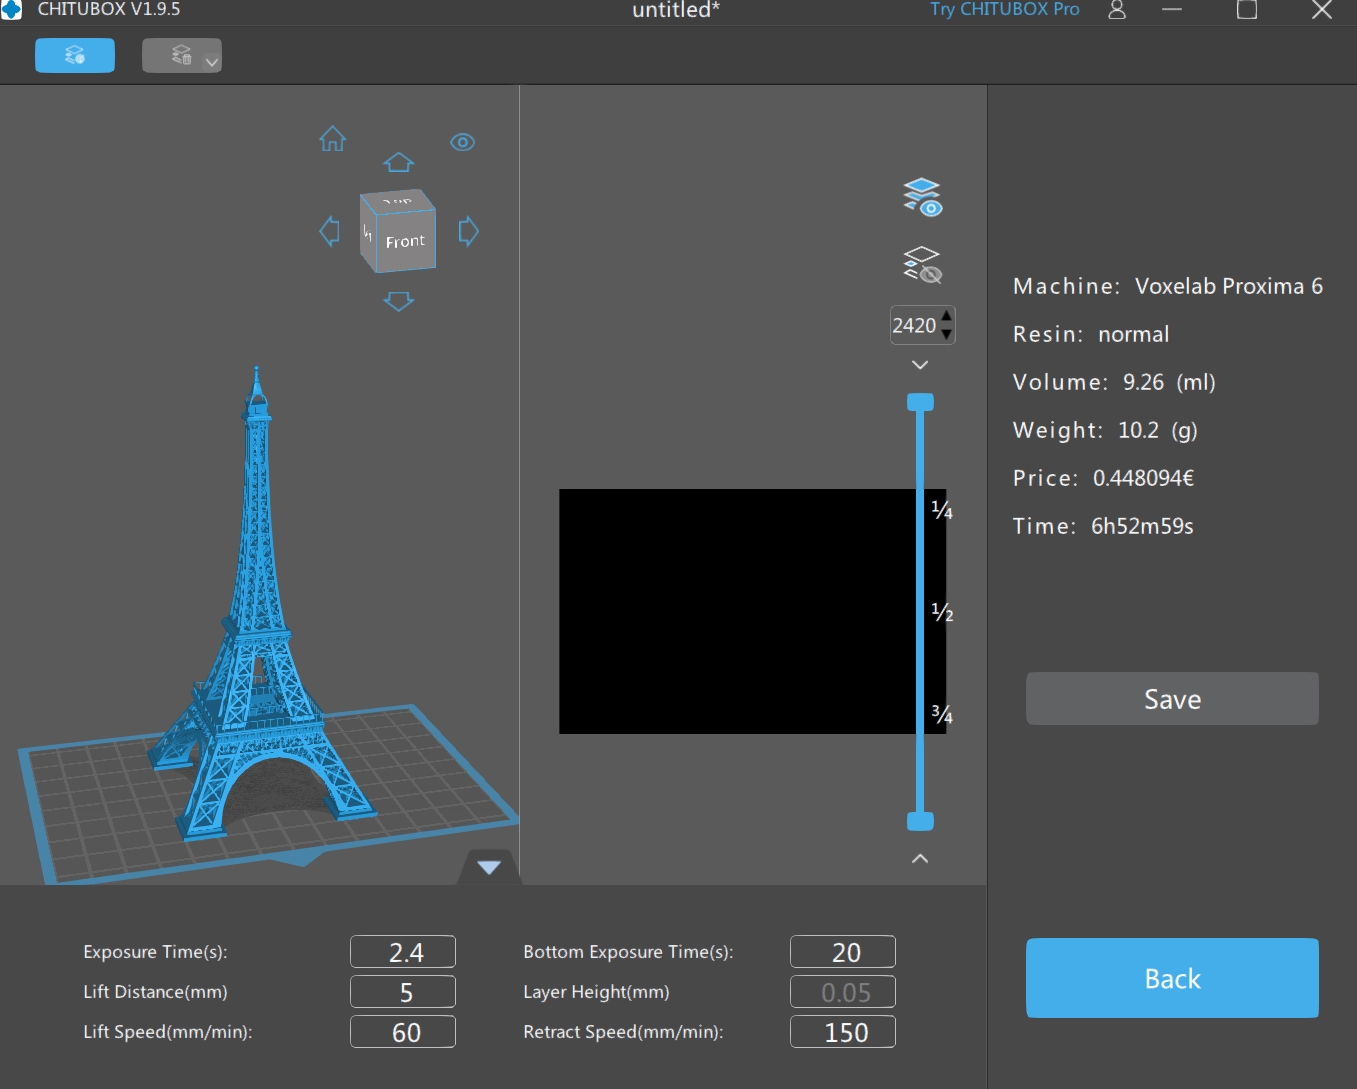Image resolution: width=1357 pixels, height=1089 pixels.
Task: Show layers with the layer eye icon
Action: pyautogui.click(x=922, y=197)
